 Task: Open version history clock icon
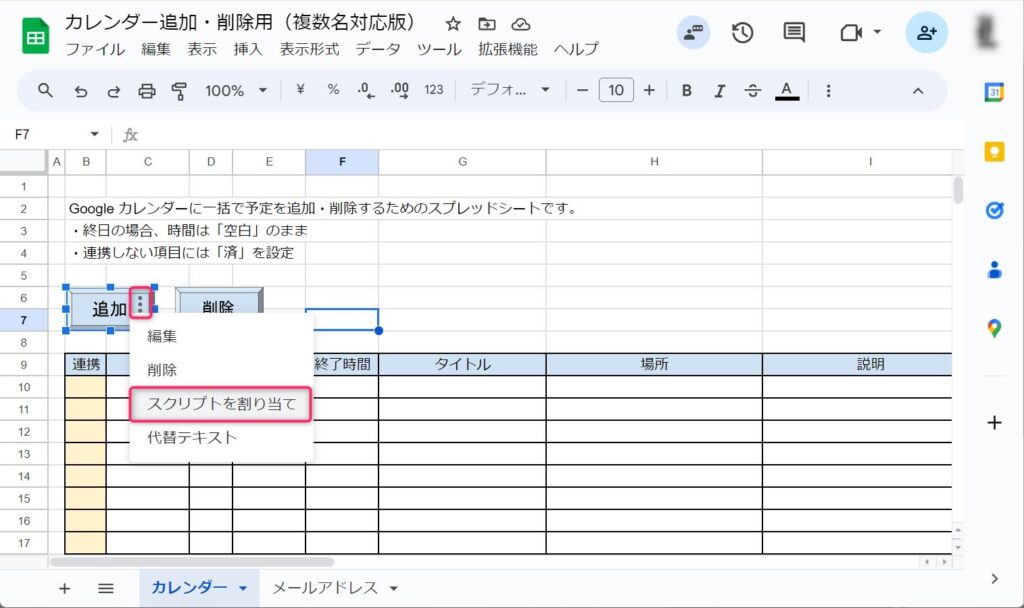click(742, 33)
